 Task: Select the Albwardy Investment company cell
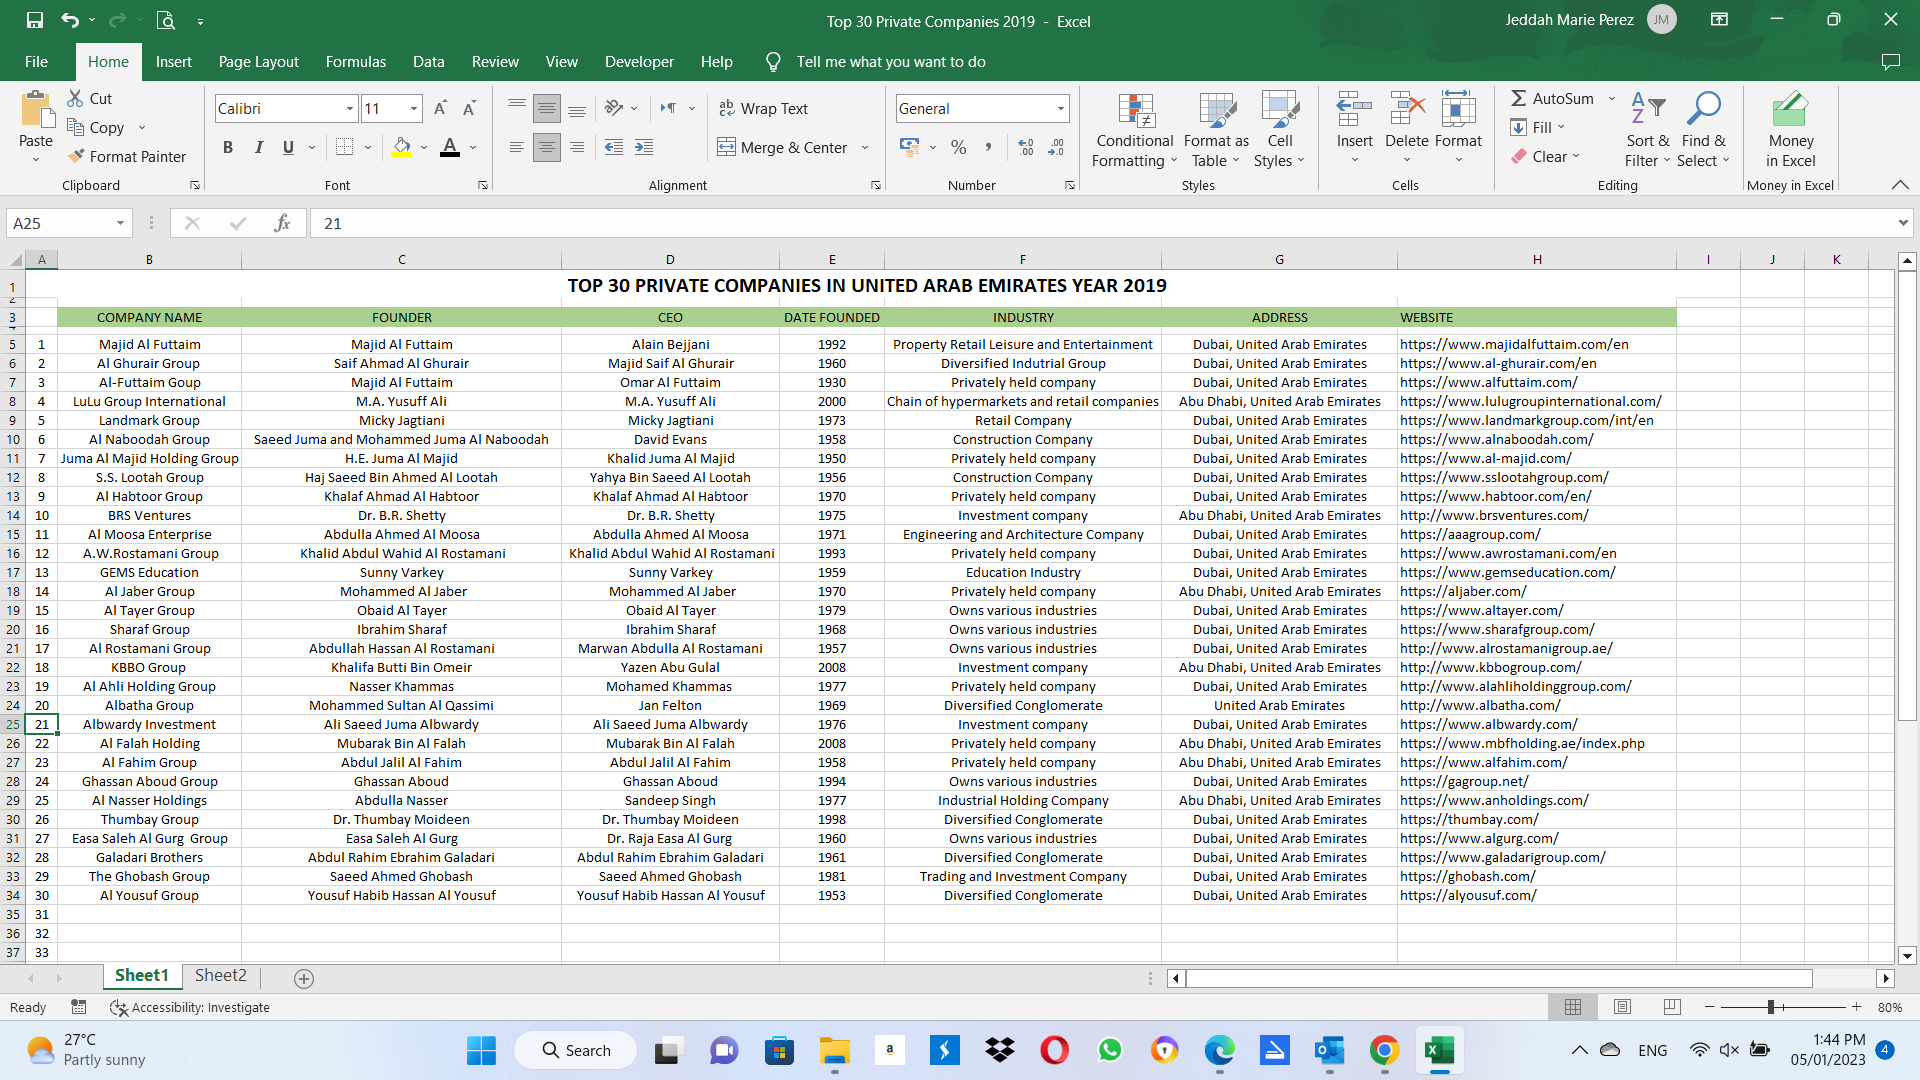coord(149,724)
